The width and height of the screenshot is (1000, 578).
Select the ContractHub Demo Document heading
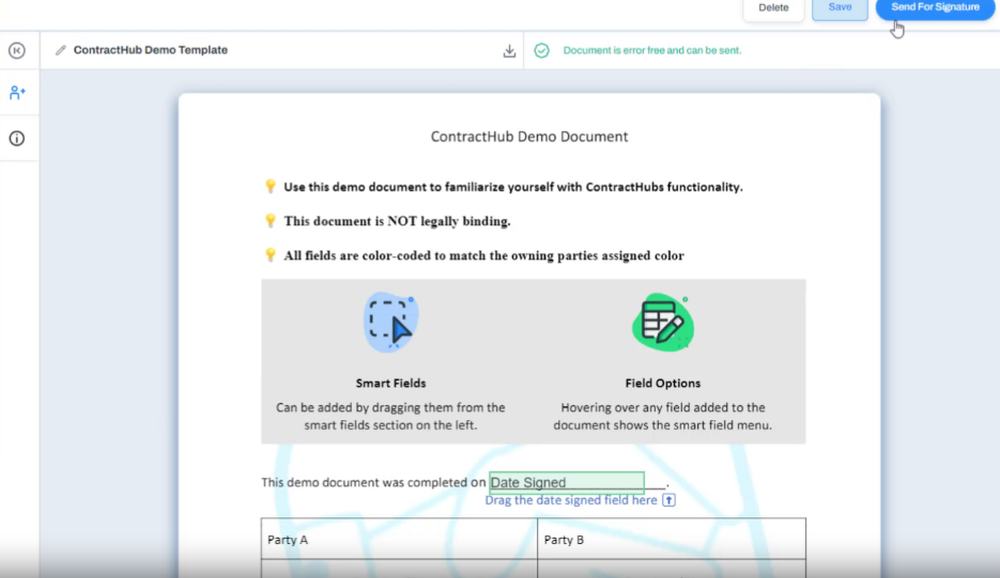tap(529, 137)
